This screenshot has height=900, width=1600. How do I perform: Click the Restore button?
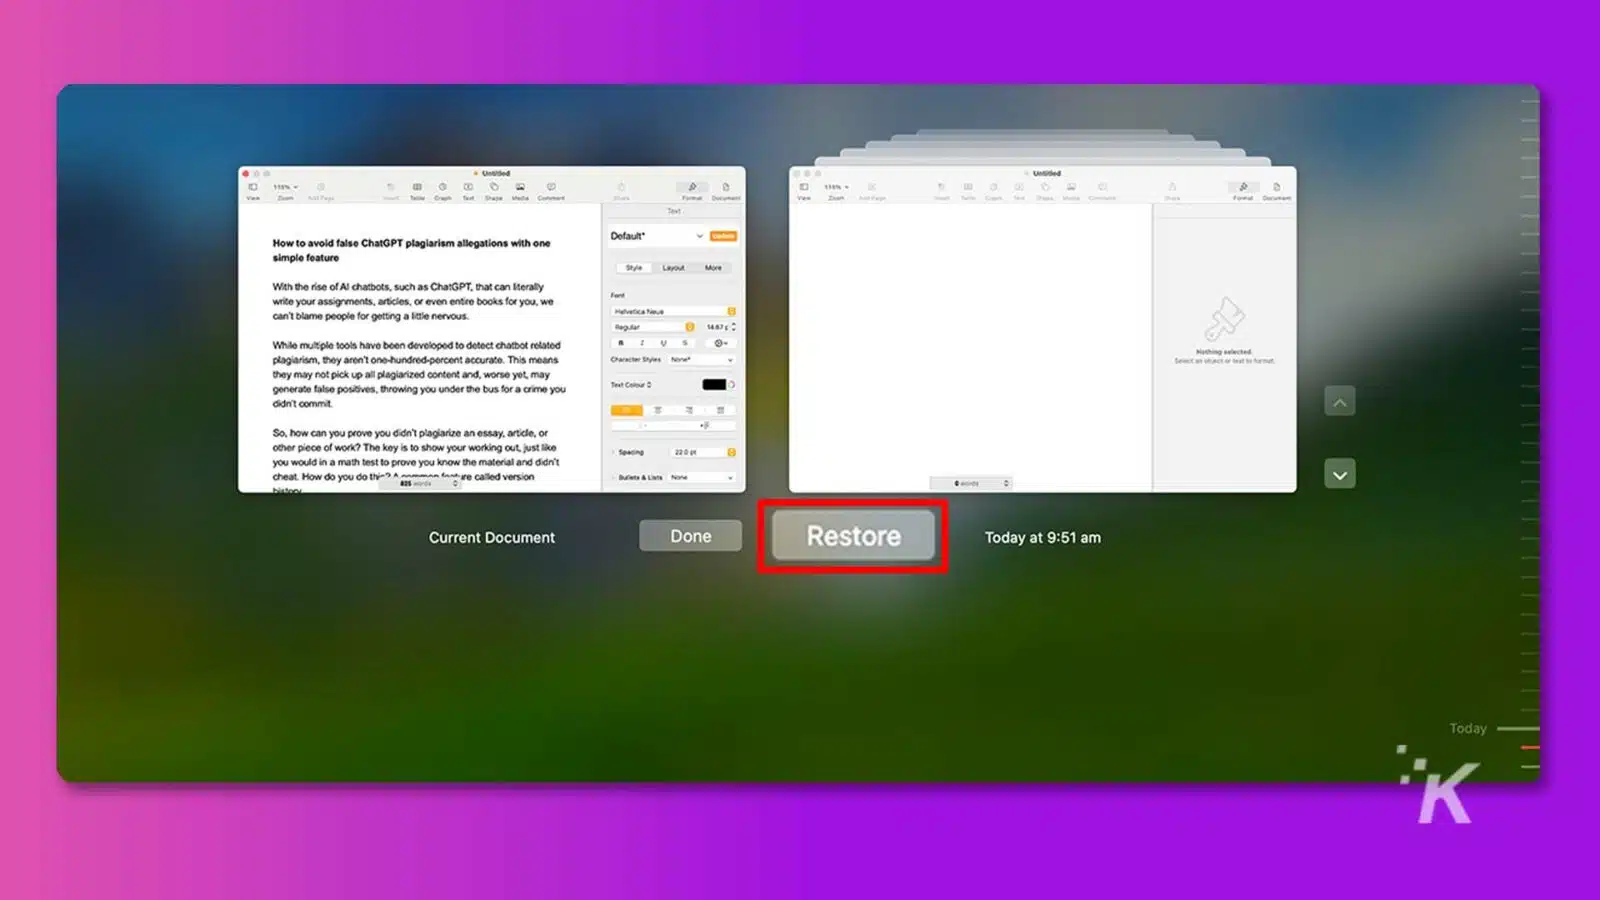[x=851, y=535]
